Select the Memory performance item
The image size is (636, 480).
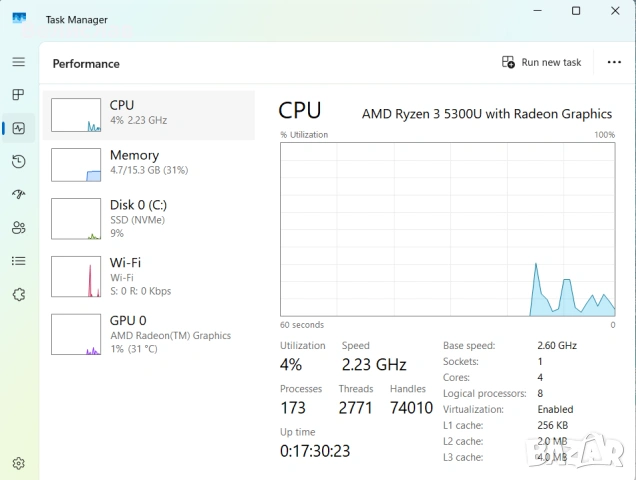(149, 165)
